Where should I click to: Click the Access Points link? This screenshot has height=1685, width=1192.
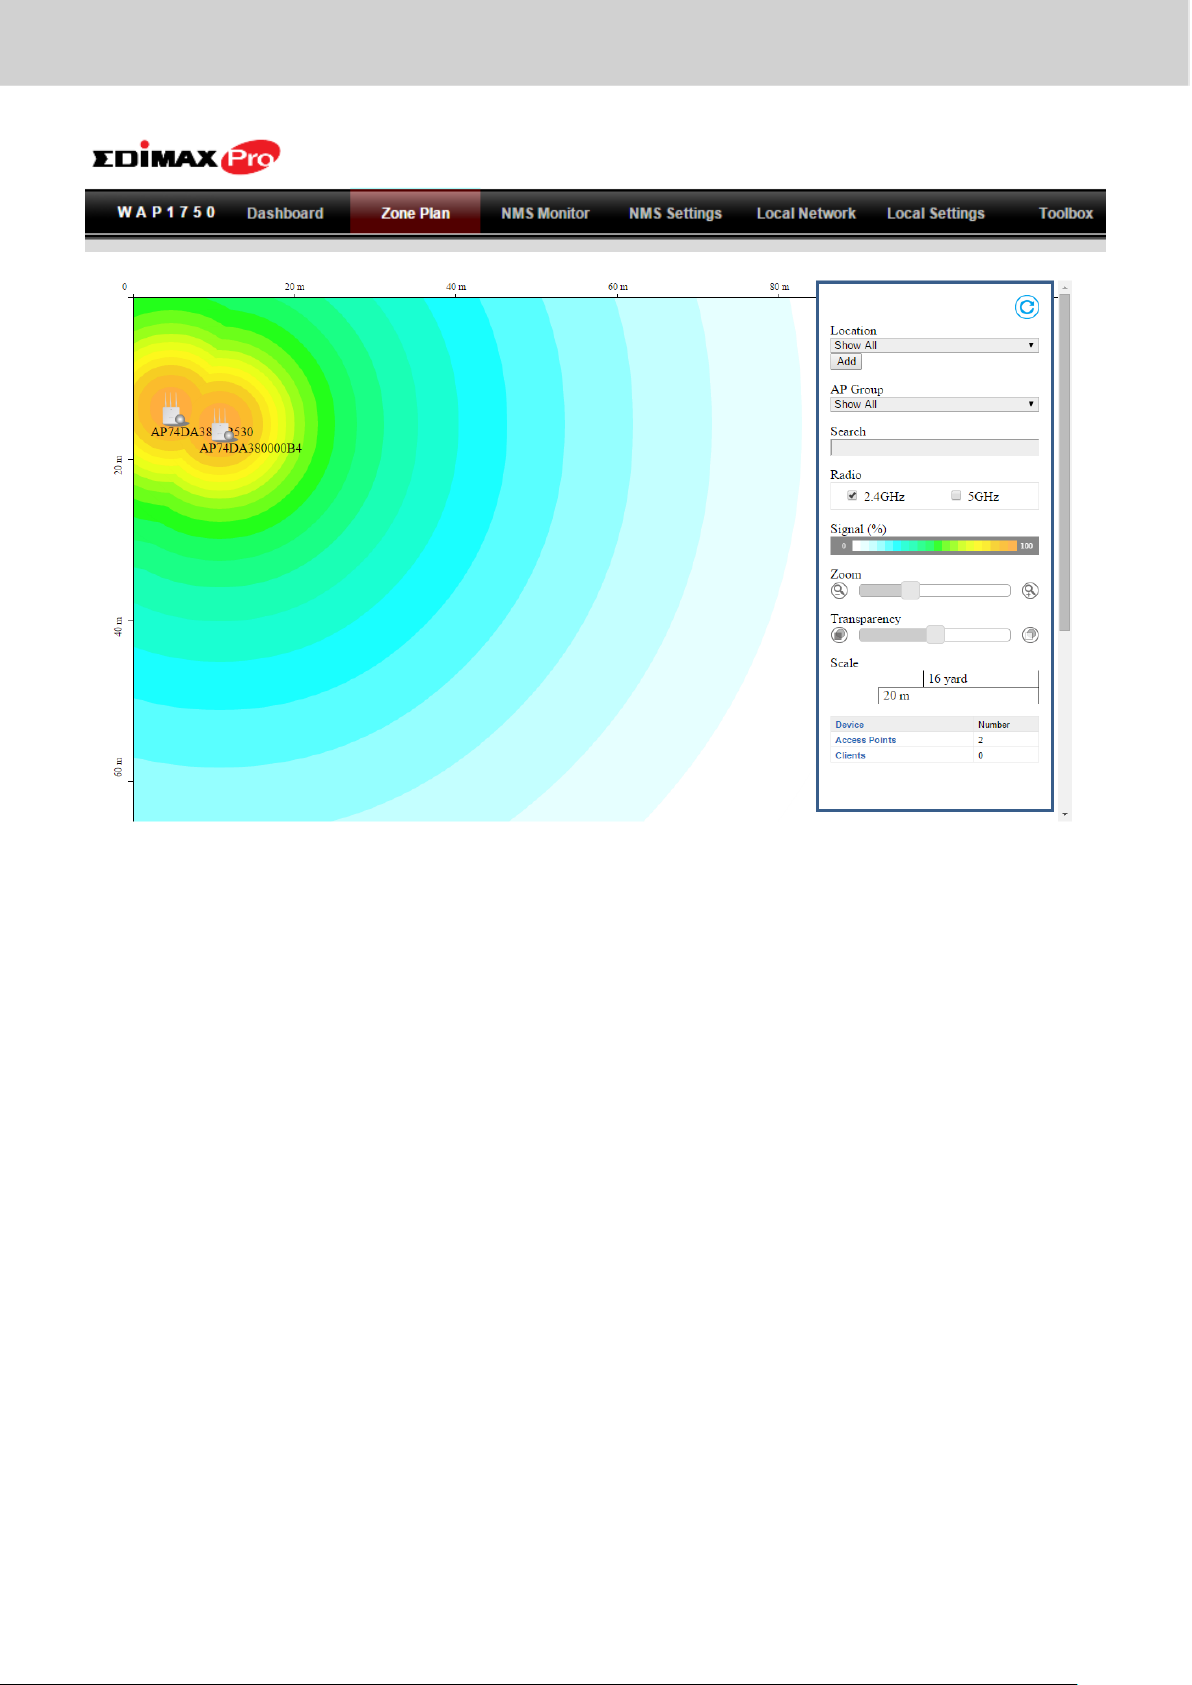[x=865, y=740]
